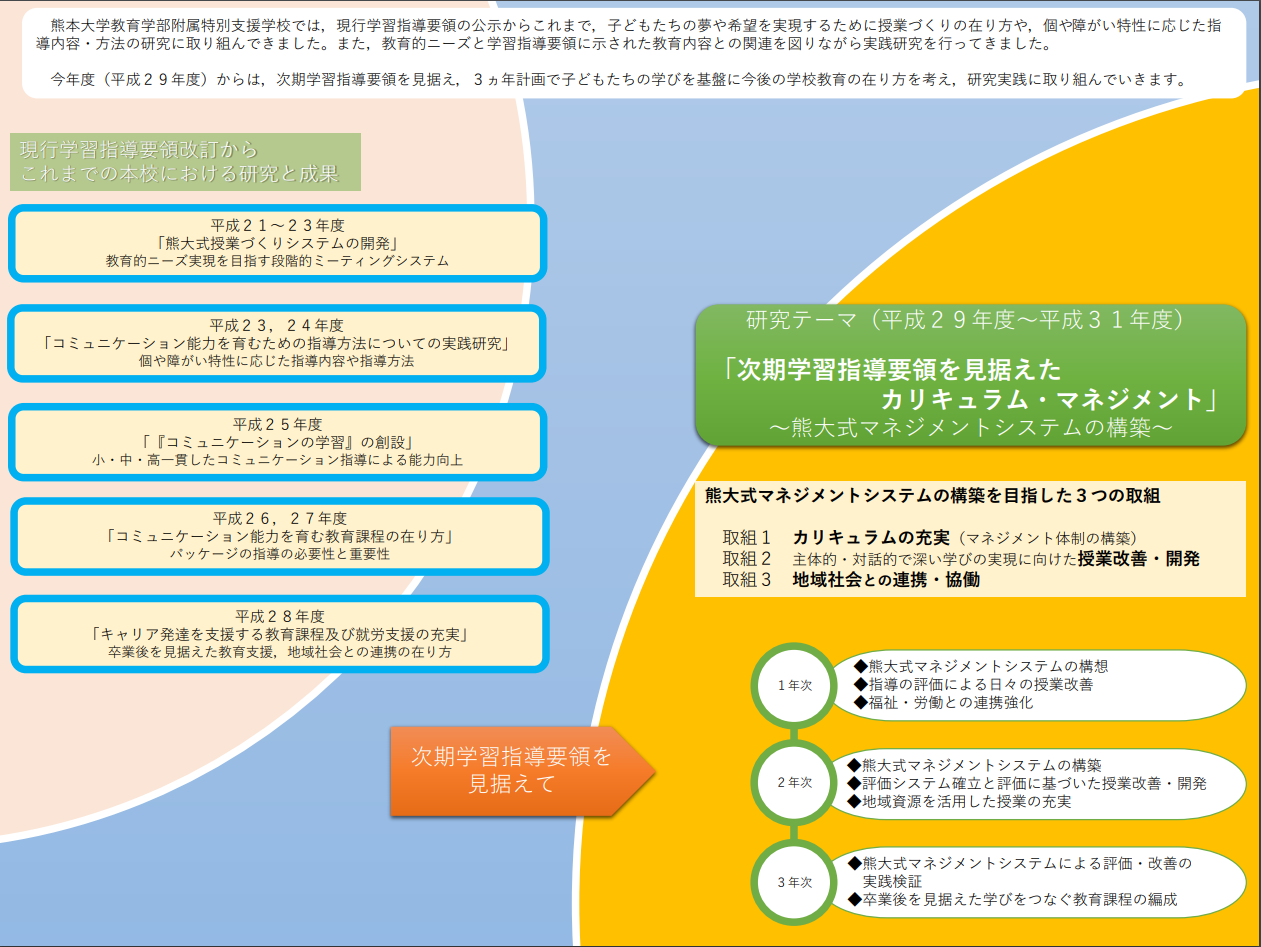The height and width of the screenshot is (947, 1261).
Task: Click the green 3年次 circle
Action: pyautogui.click(x=794, y=883)
